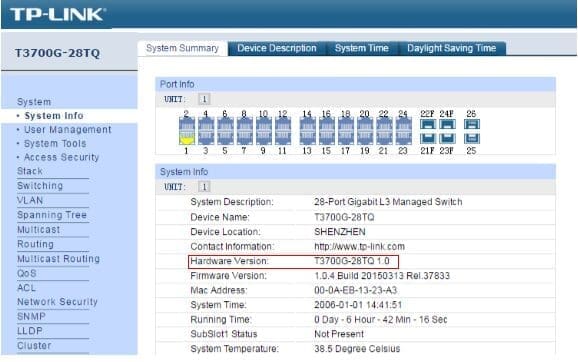Select the 23F SFP port icon
Screen dimensions: 578x362
pos(447,139)
